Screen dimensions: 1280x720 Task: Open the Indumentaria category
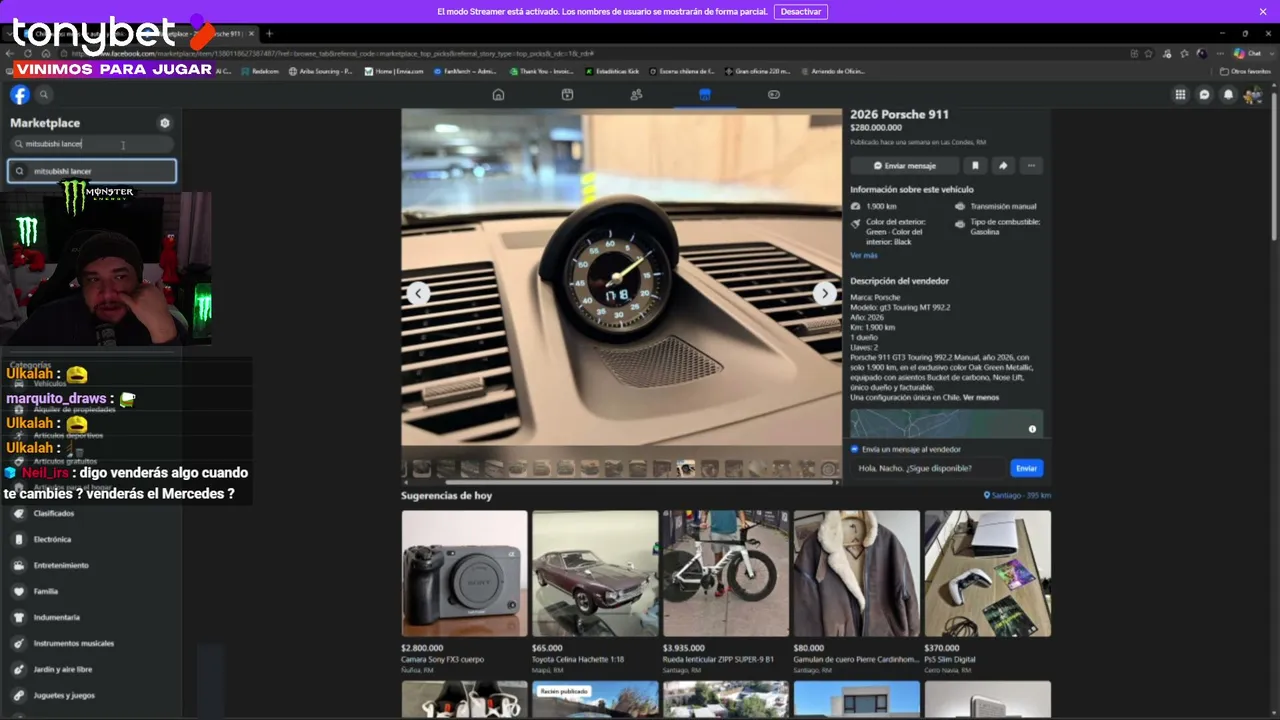click(x=91, y=618)
